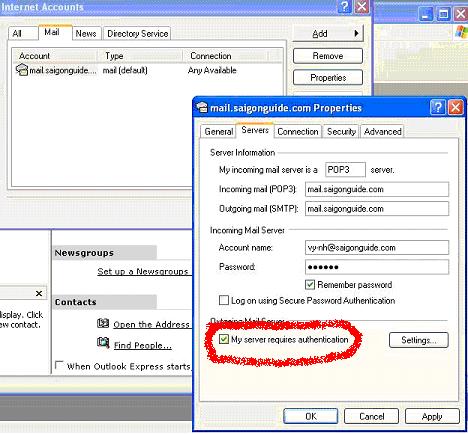Click the Apply button
Viewport: 468px width, 434px height.
point(432,416)
